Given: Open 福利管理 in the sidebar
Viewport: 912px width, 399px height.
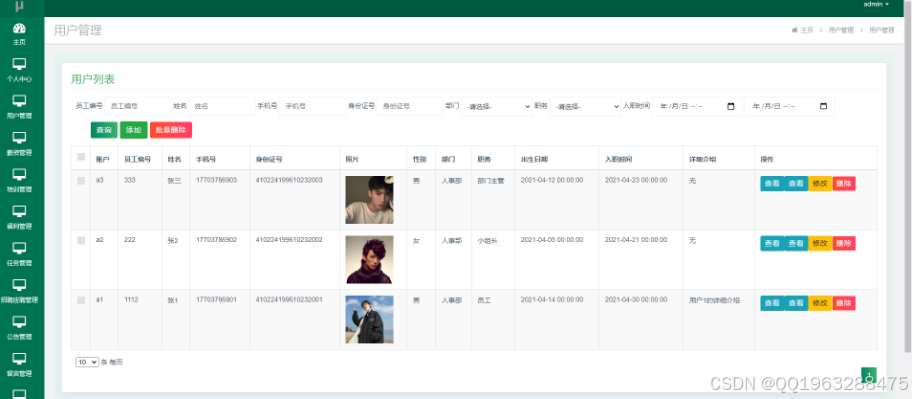Looking at the screenshot, I should (19, 218).
